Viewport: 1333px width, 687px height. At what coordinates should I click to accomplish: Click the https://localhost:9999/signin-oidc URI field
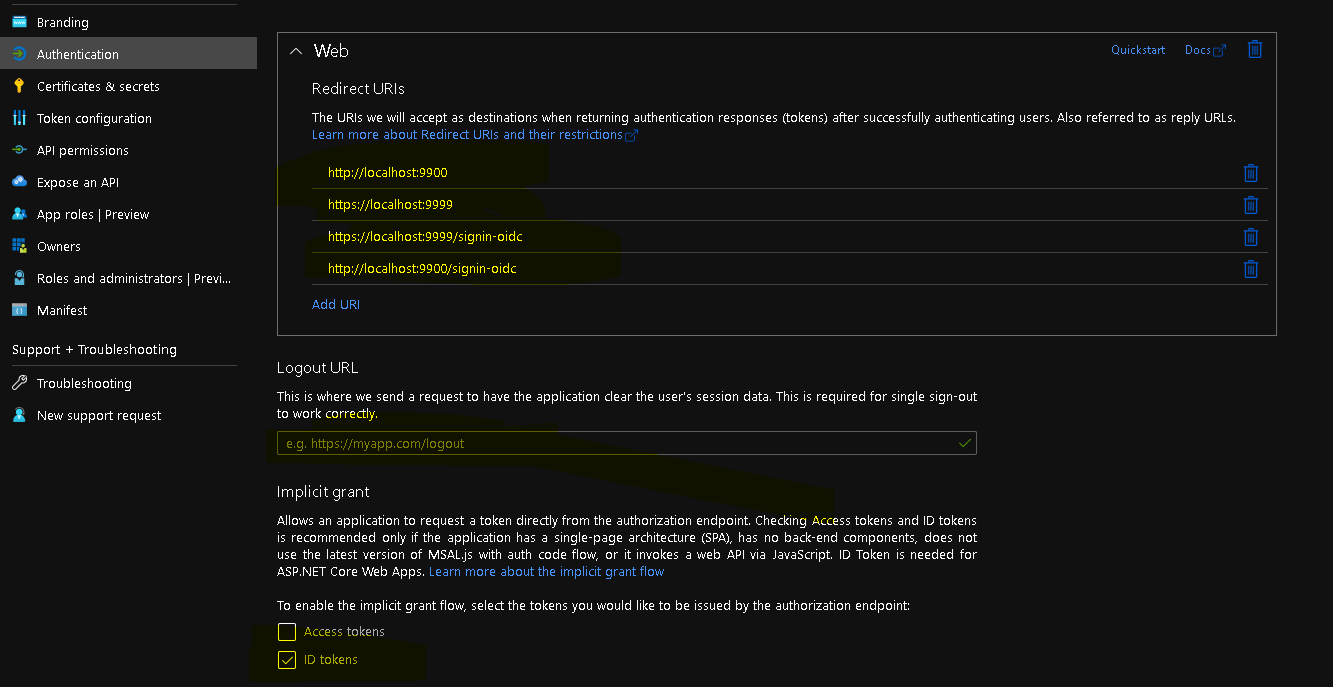pyautogui.click(x=770, y=237)
